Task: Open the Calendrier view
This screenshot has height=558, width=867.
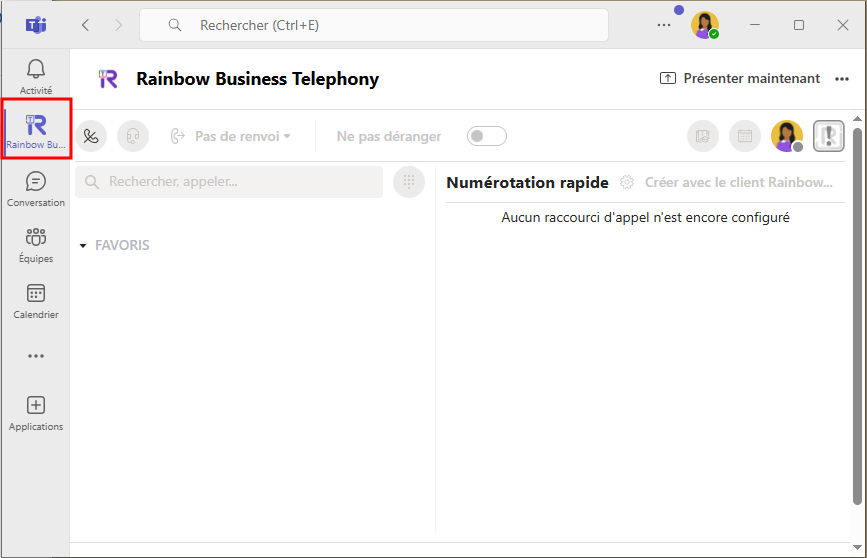Action: [35, 299]
